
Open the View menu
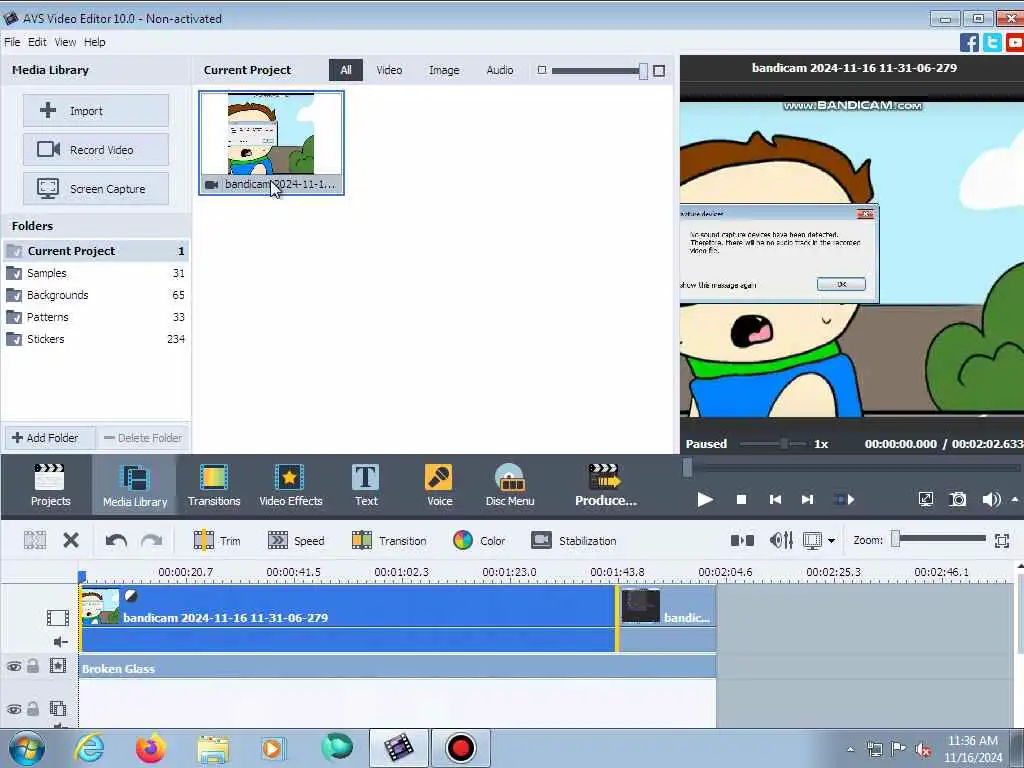[x=65, y=42]
